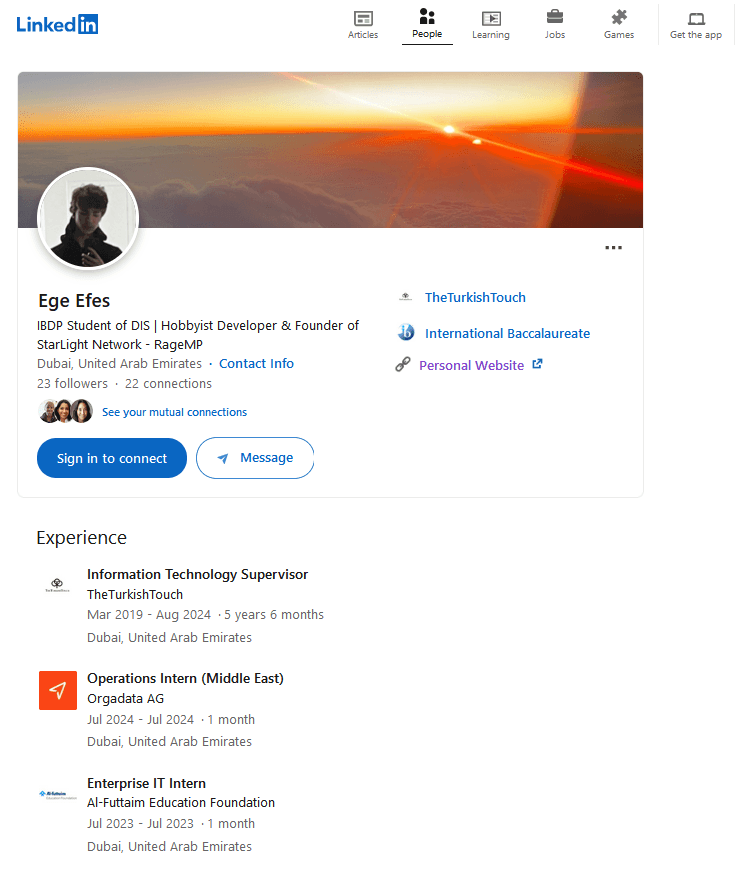The image size is (747, 869).
Task: Open the sunset cover banner image
Action: [330, 150]
